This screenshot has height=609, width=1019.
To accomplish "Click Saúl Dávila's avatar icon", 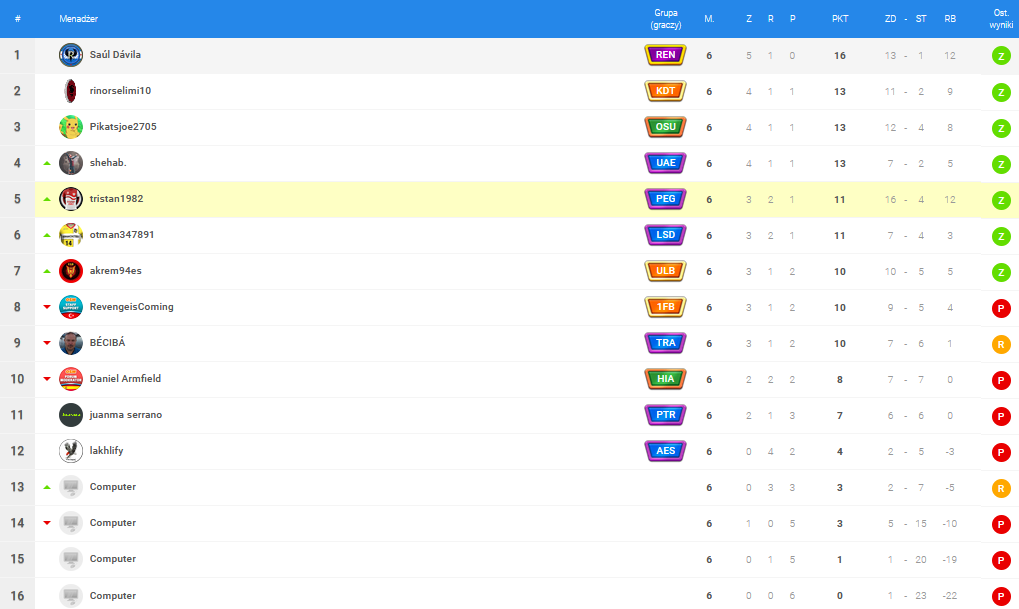I will pyautogui.click(x=70, y=55).
